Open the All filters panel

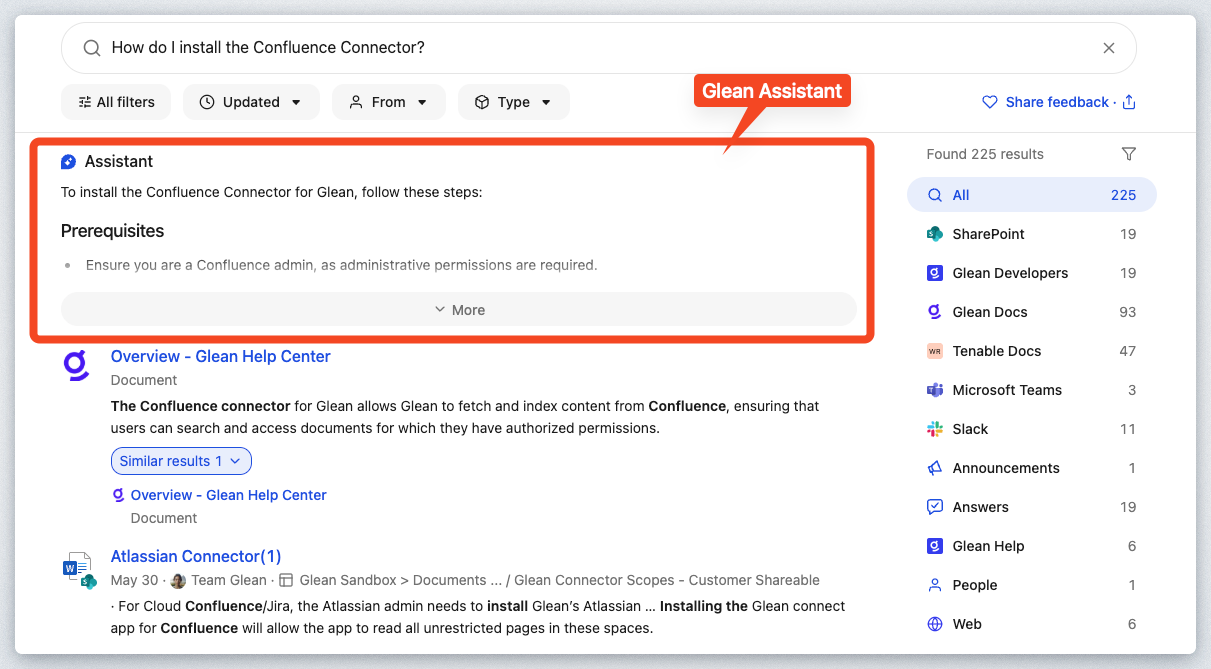coord(115,102)
